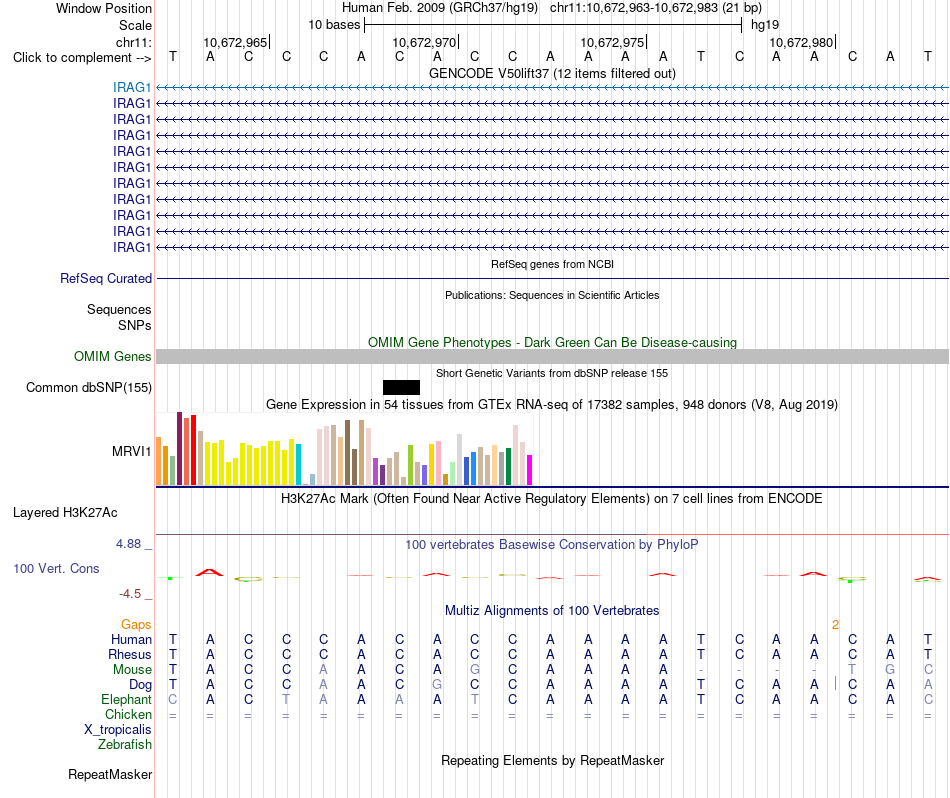Click the Sequences track label
This screenshot has height=798, width=950.
coord(119,310)
